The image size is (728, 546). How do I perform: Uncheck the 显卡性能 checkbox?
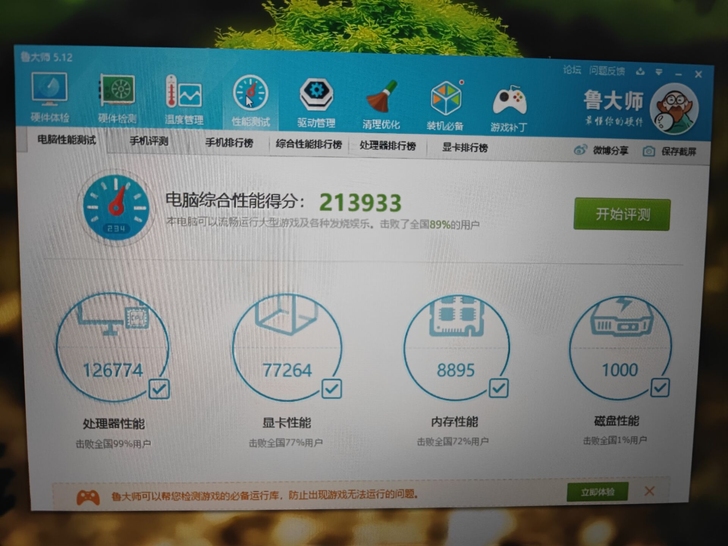click(332, 389)
